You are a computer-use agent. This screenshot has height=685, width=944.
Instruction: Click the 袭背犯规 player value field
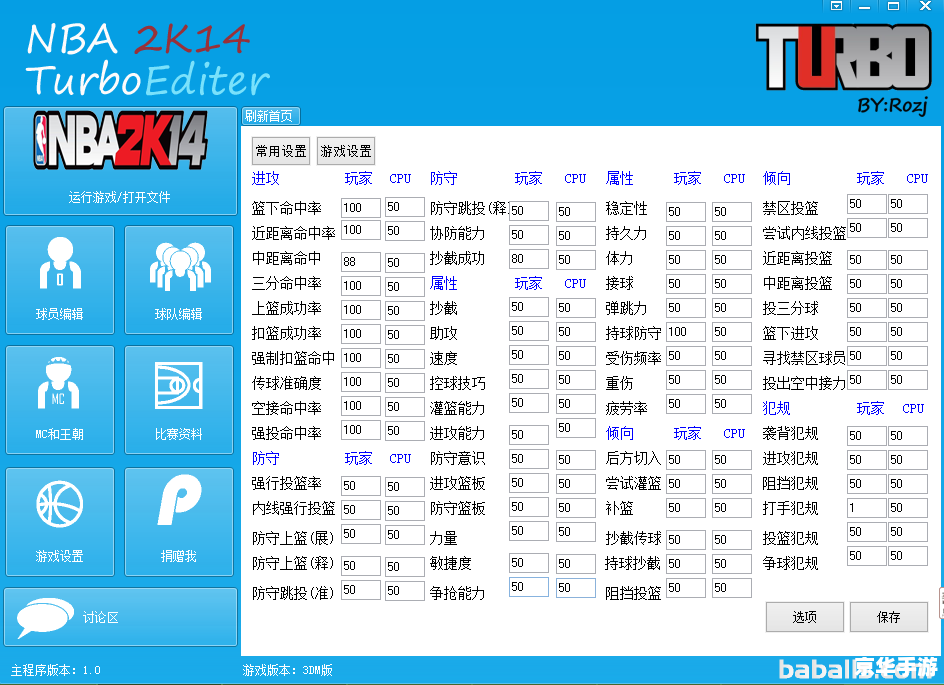tap(866, 435)
